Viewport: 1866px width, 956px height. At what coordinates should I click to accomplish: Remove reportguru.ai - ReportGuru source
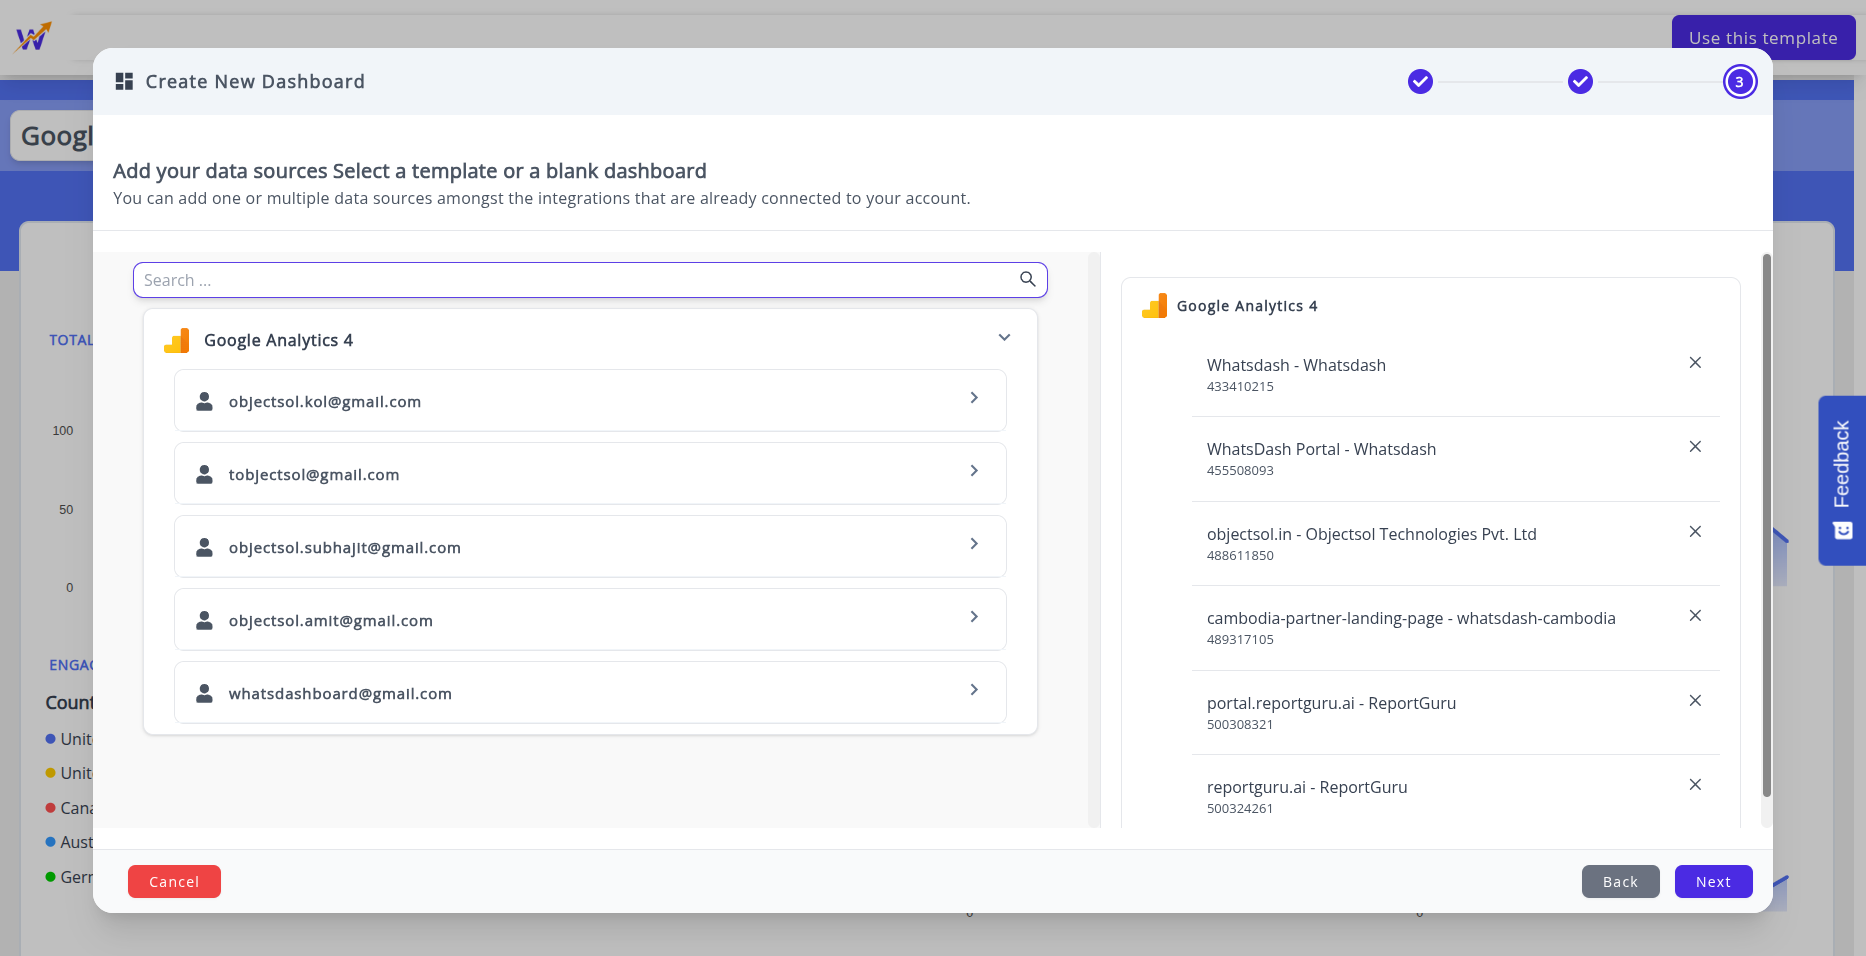[1695, 785]
